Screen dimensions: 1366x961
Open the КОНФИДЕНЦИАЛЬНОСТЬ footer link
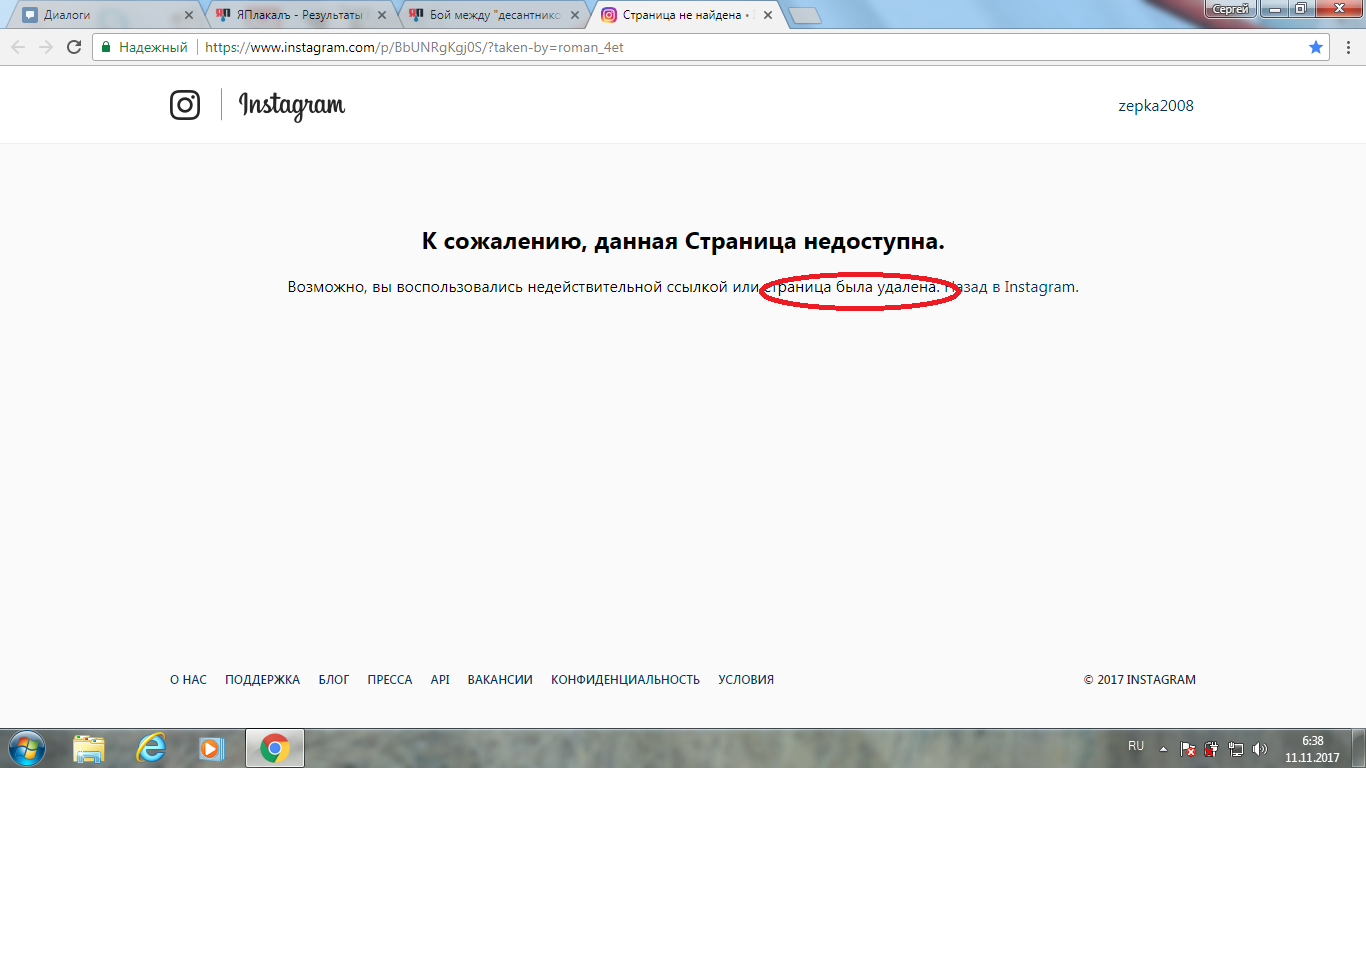click(x=625, y=680)
